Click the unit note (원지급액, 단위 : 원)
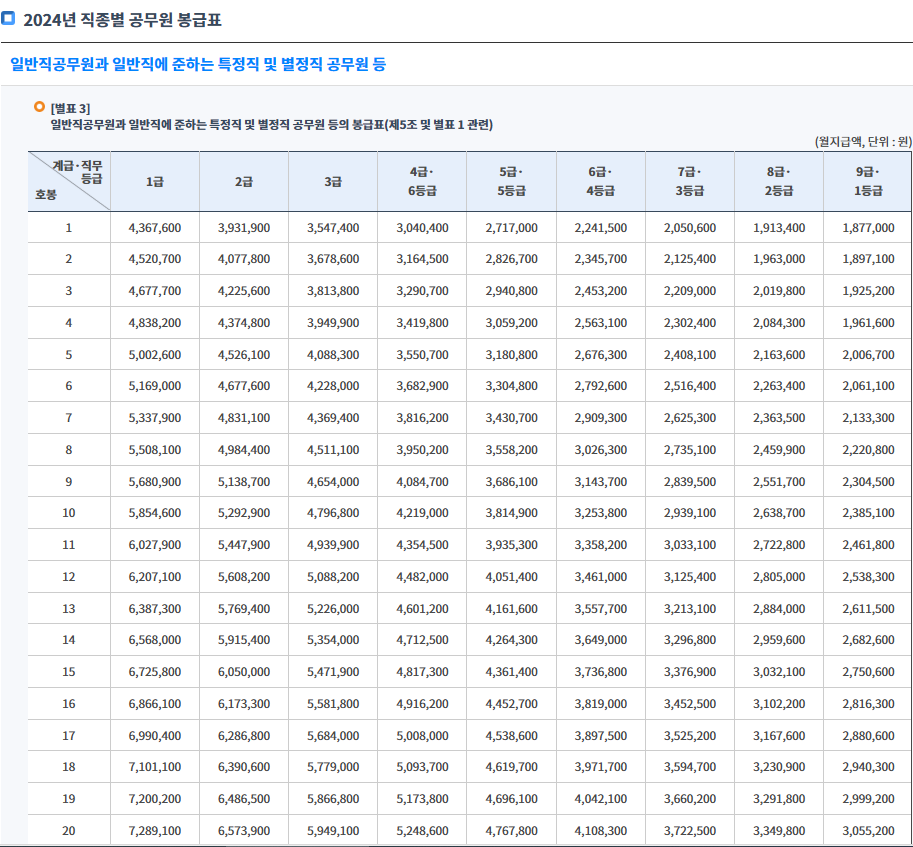The image size is (913, 847). pos(863,141)
